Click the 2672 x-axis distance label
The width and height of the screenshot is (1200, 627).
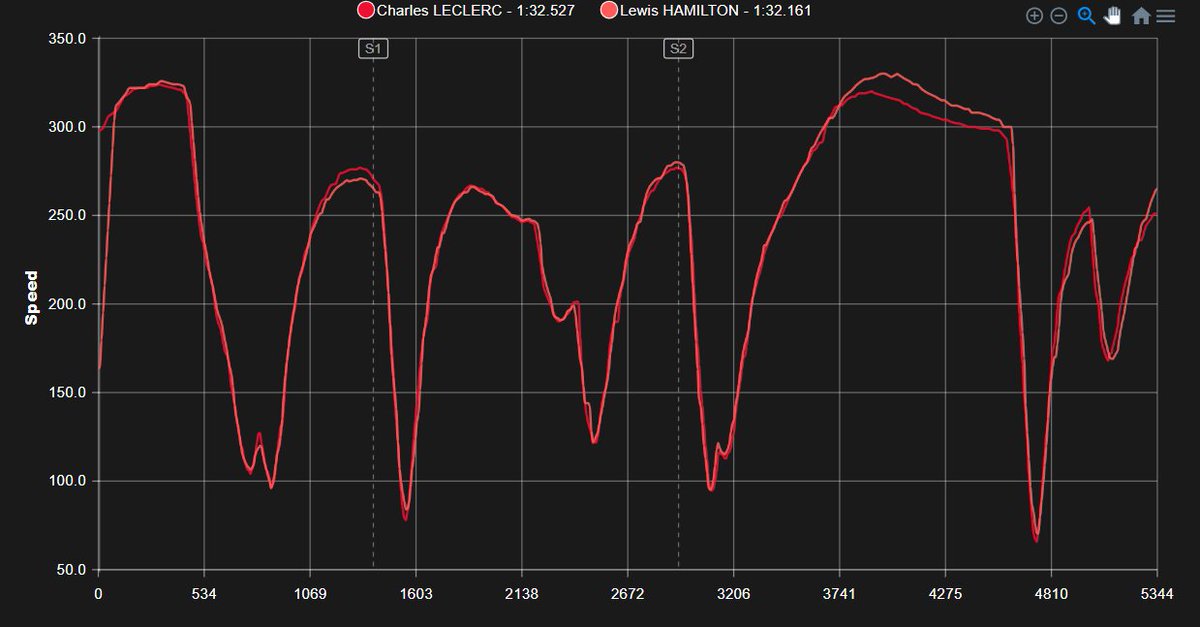point(627,593)
